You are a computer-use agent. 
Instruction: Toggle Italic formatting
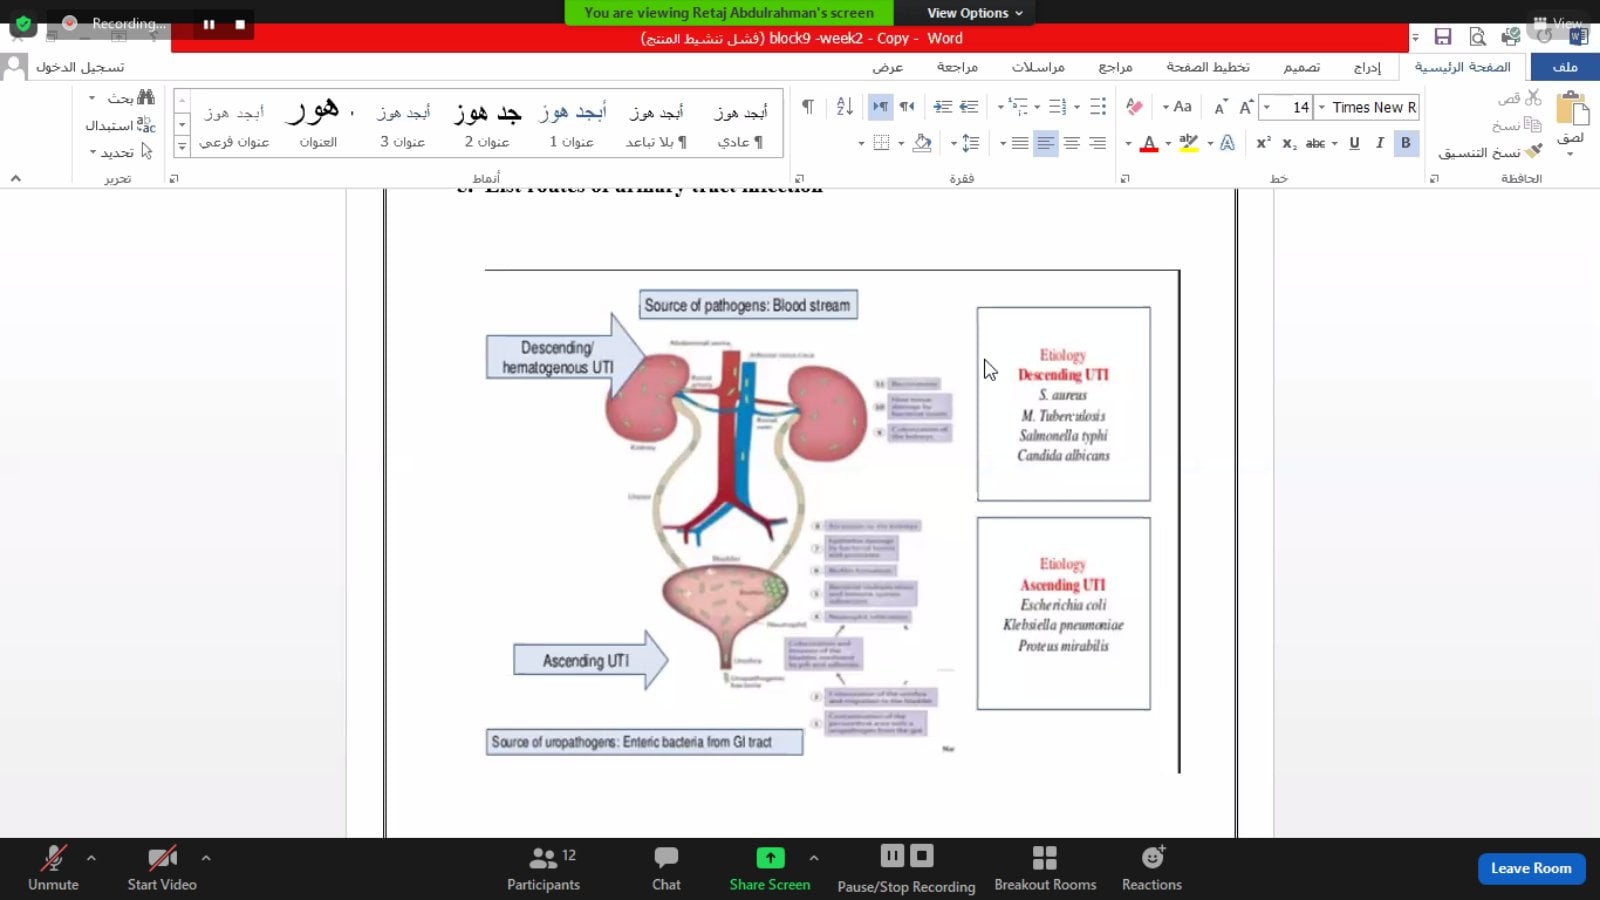pos(1380,143)
